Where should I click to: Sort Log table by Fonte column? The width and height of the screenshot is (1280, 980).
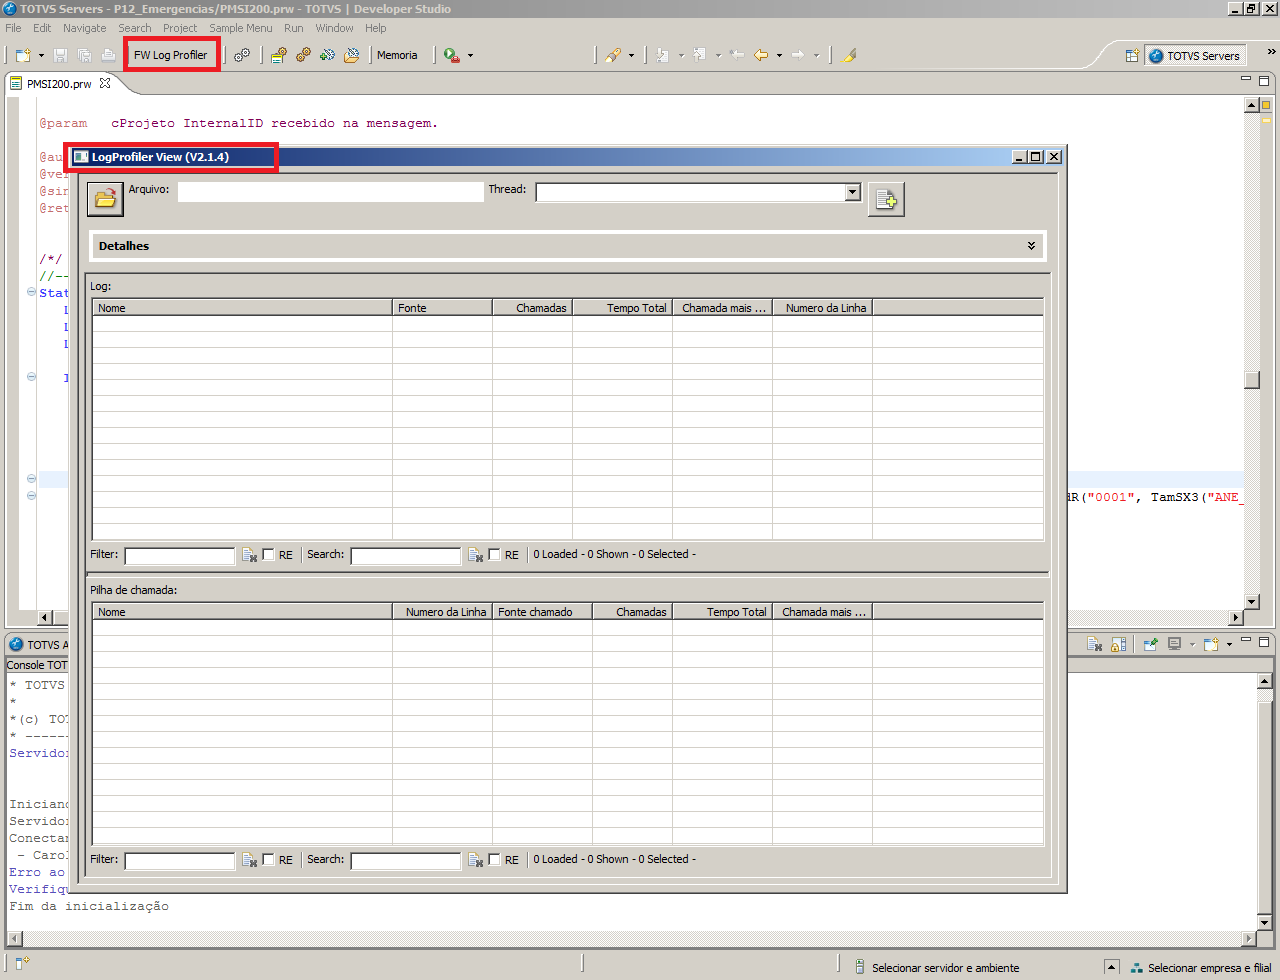(442, 308)
